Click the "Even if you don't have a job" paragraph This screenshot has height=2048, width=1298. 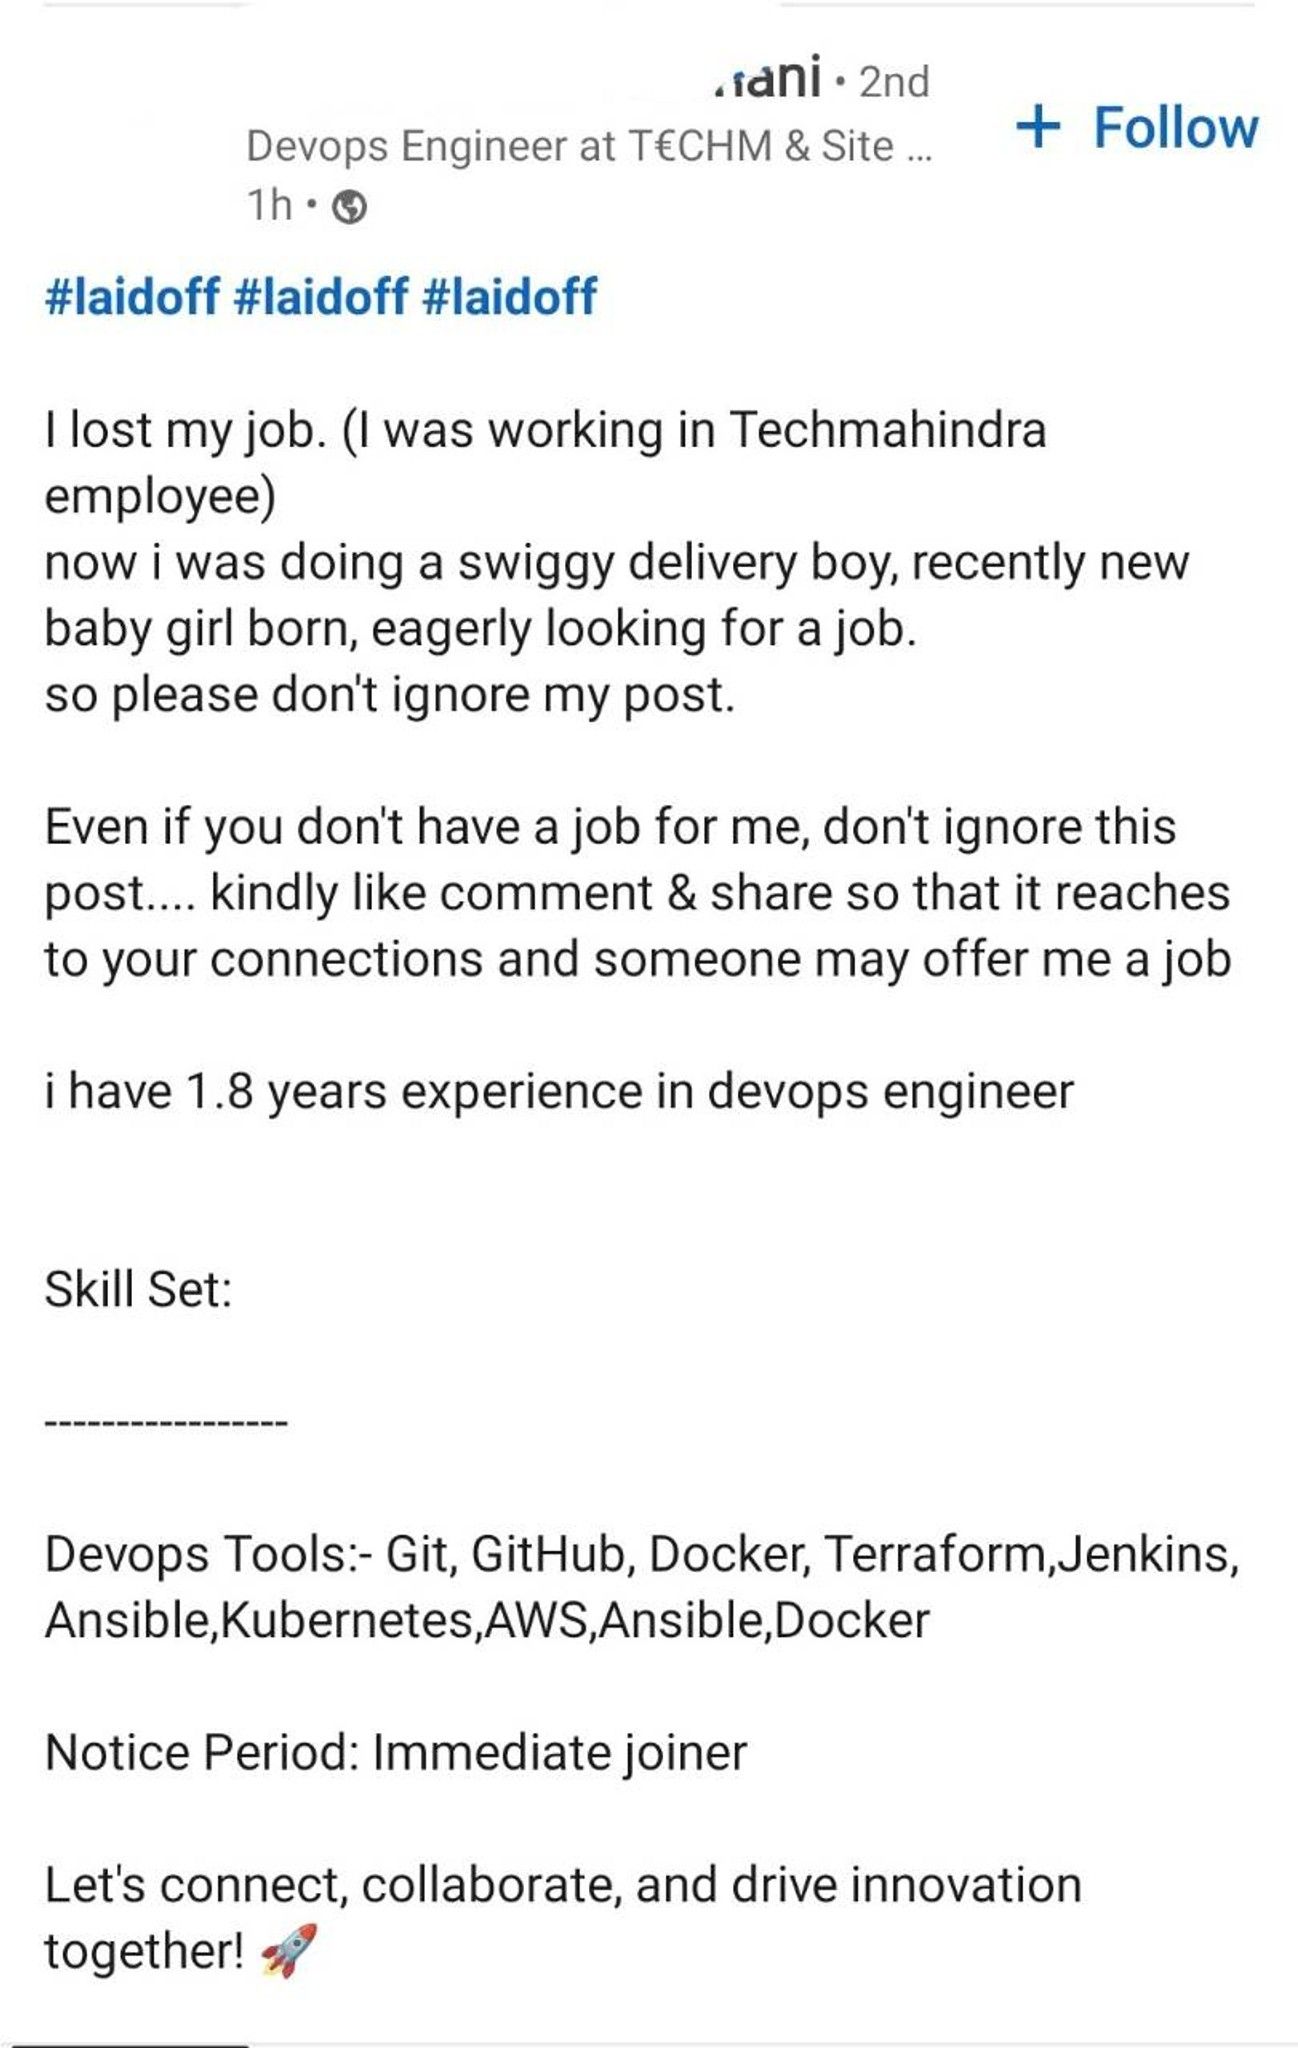(636, 892)
